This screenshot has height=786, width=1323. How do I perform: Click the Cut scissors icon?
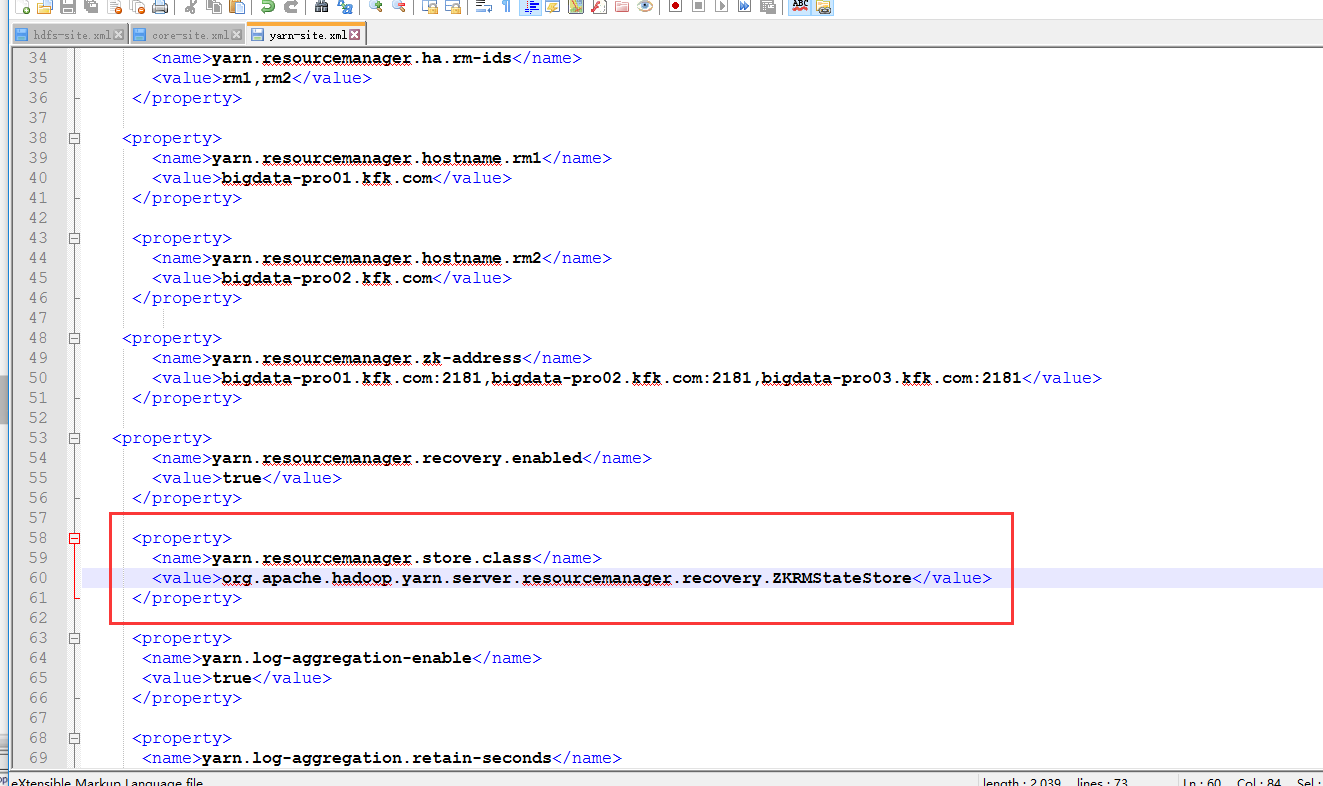click(189, 6)
